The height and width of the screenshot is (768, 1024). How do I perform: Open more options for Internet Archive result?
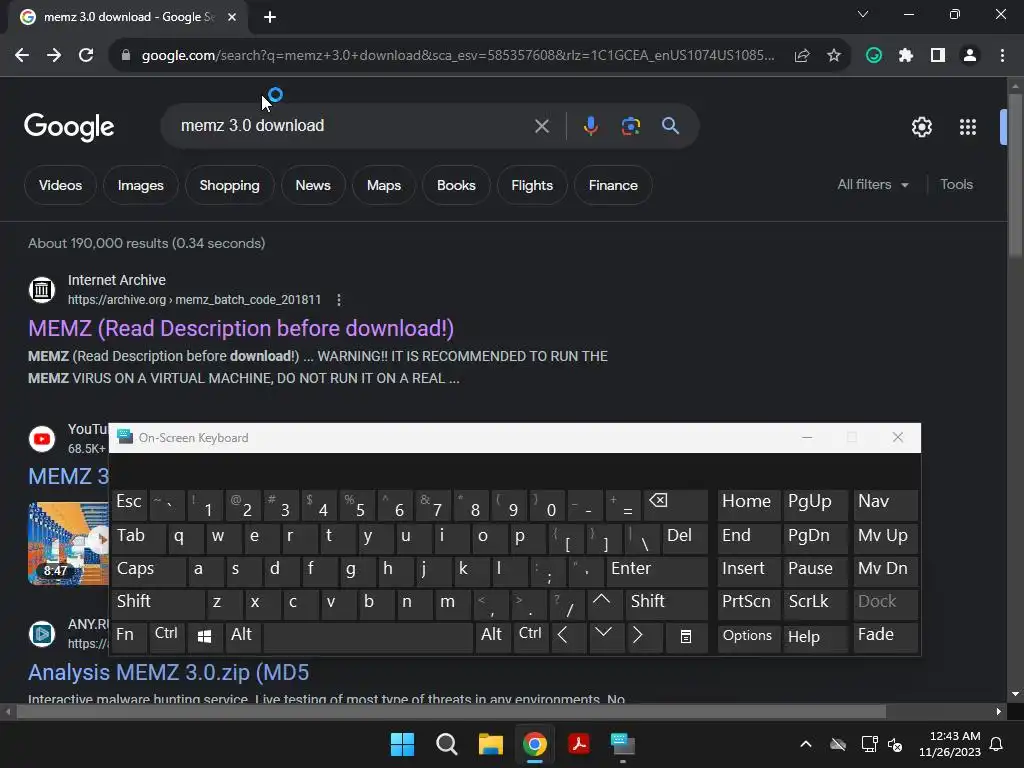pyautogui.click(x=338, y=300)
